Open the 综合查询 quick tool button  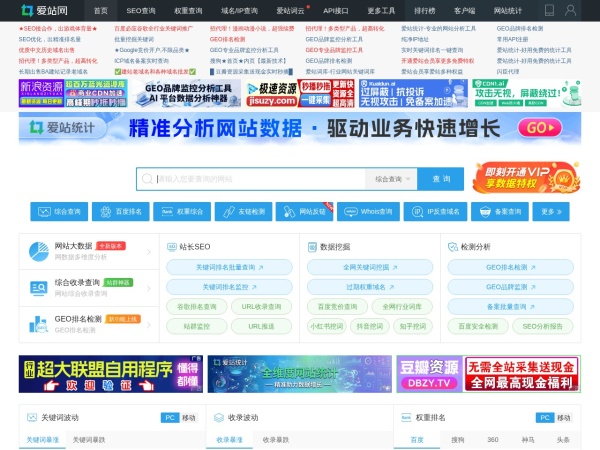(59, 212)
